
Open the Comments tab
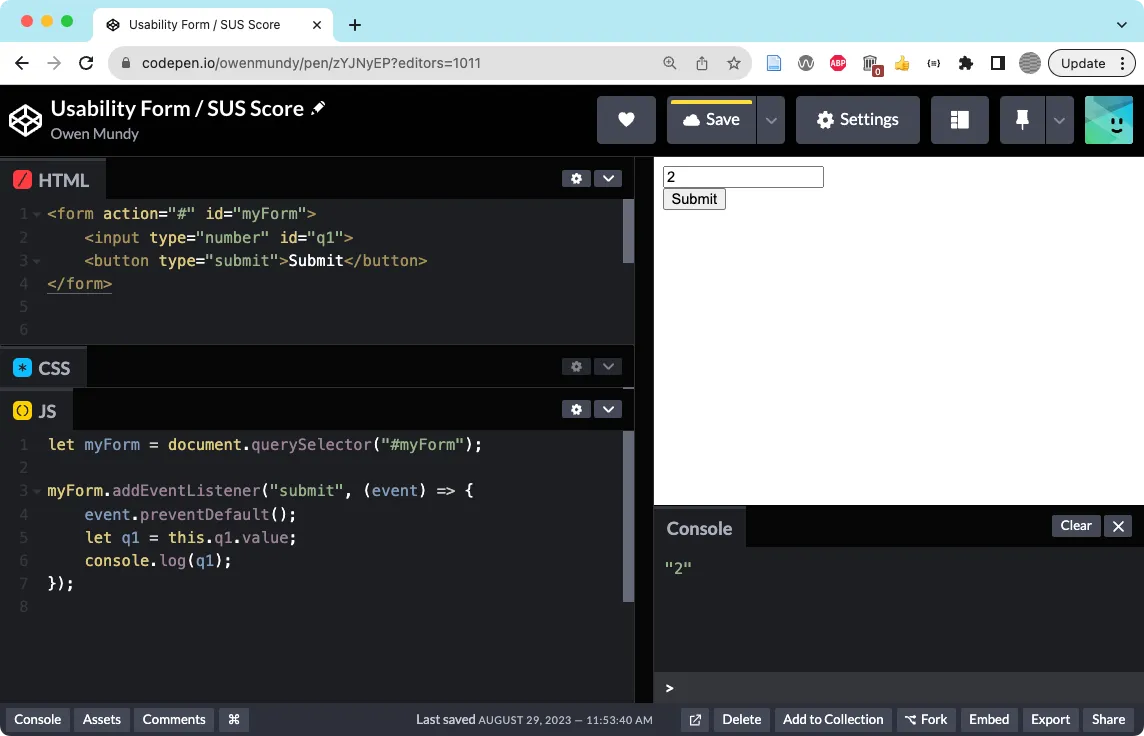[173, 719]
